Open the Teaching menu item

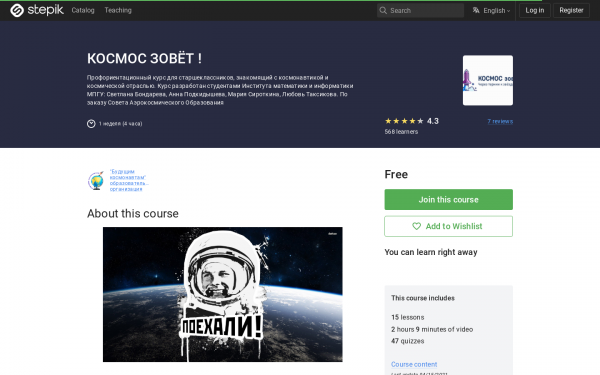click(x=118, y=10)
